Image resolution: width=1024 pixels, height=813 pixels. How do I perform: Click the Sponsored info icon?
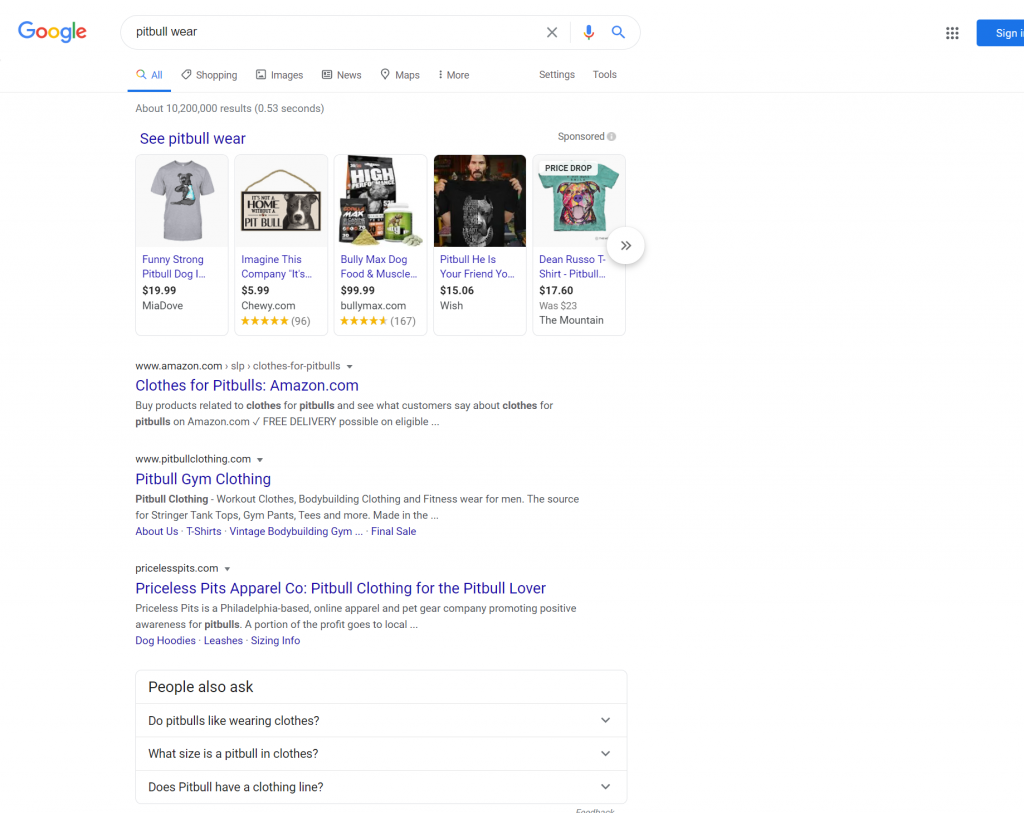pos(611,136)
